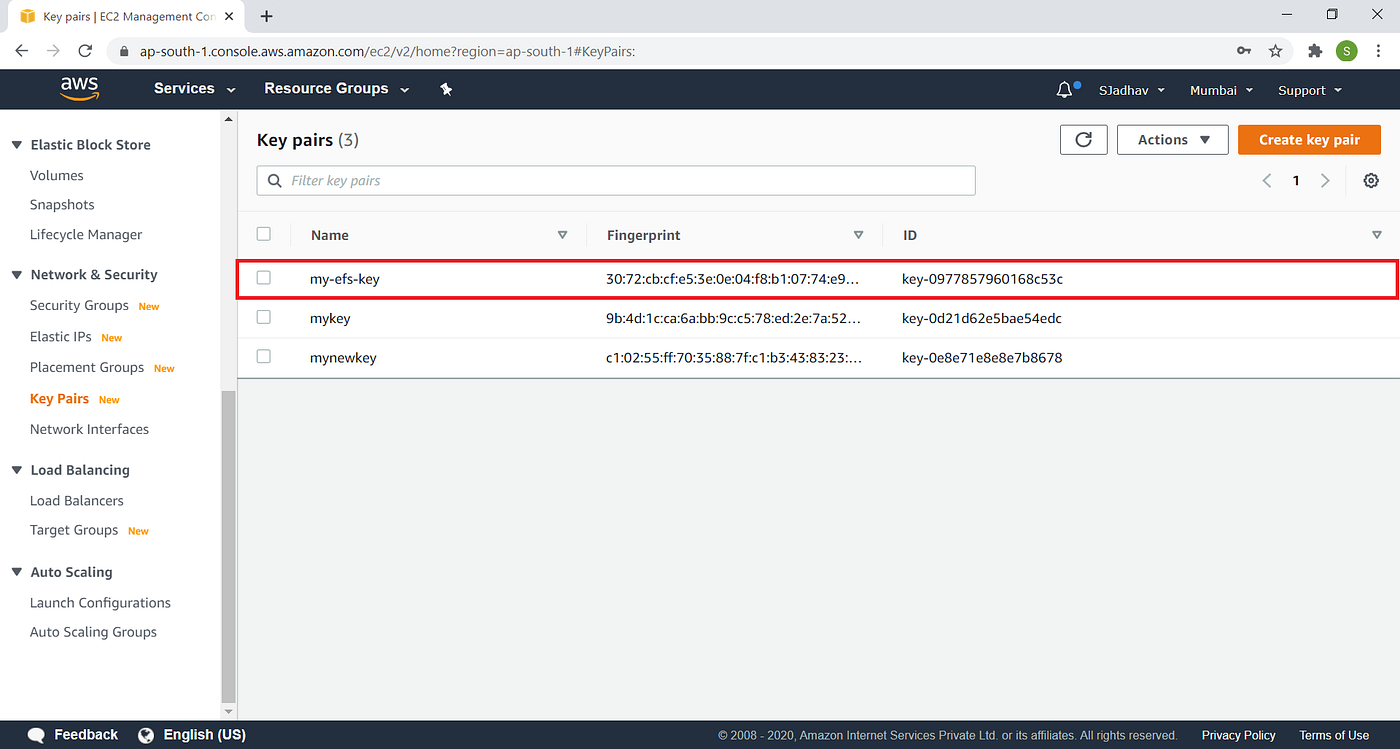
Task: Collapse the Network & Security section
Action: (x=17, y=274)
